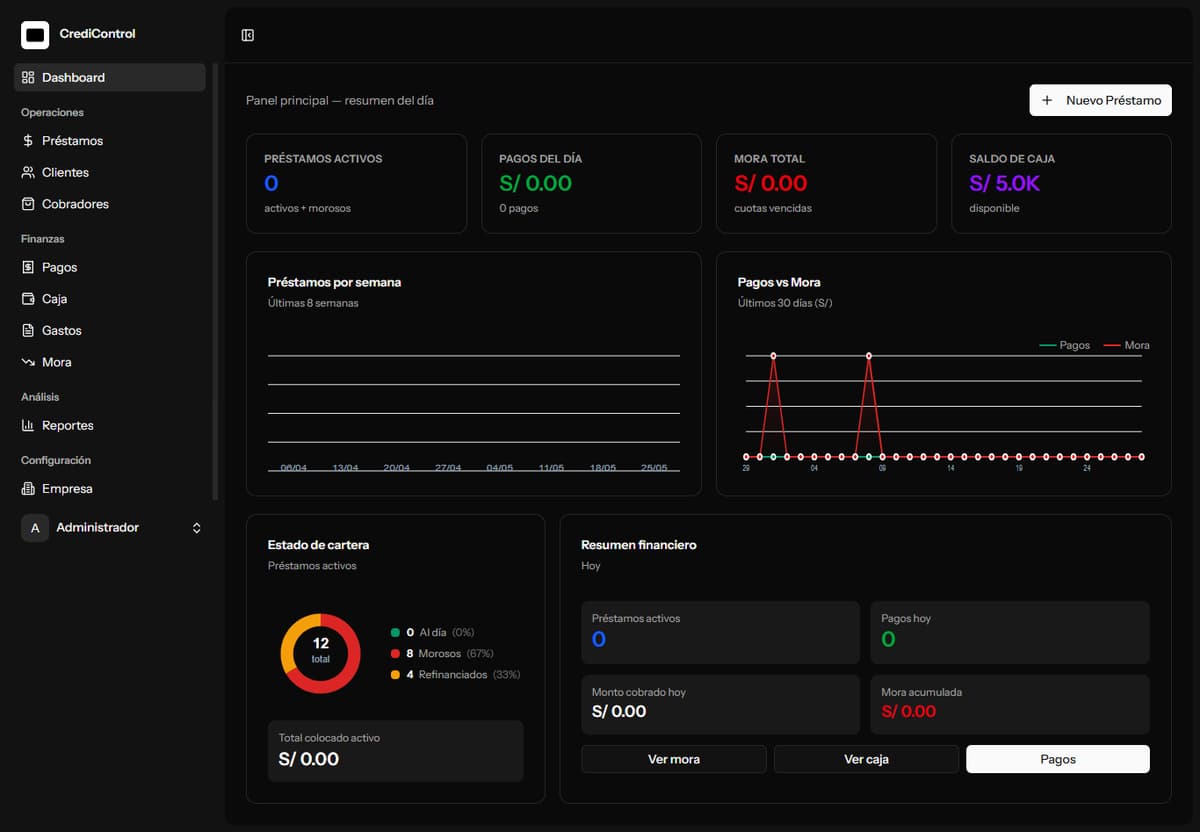Toggle the sidebar collapse icon
The height and width of the screenshot is (832, 1200).
(248, 35)
